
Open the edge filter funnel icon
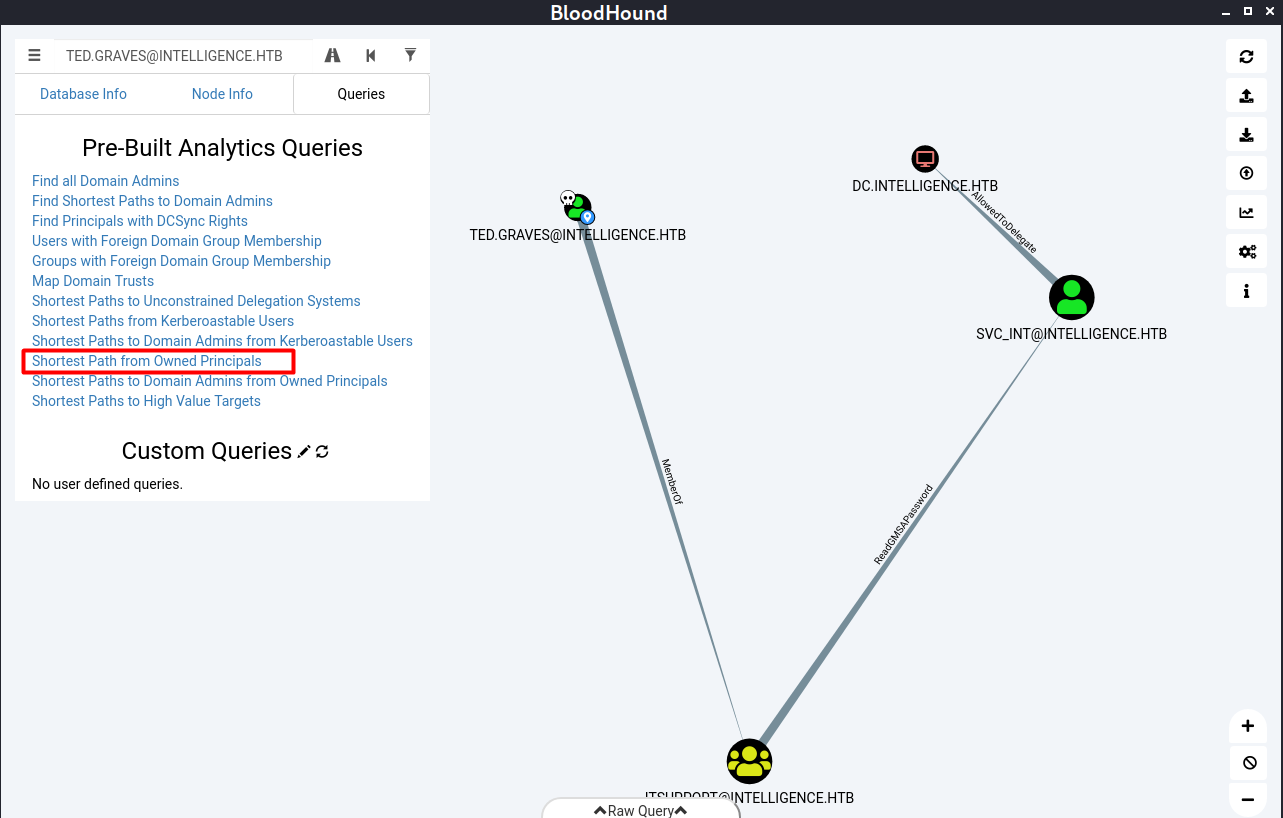pyautogui.click(x=410, y=56)
